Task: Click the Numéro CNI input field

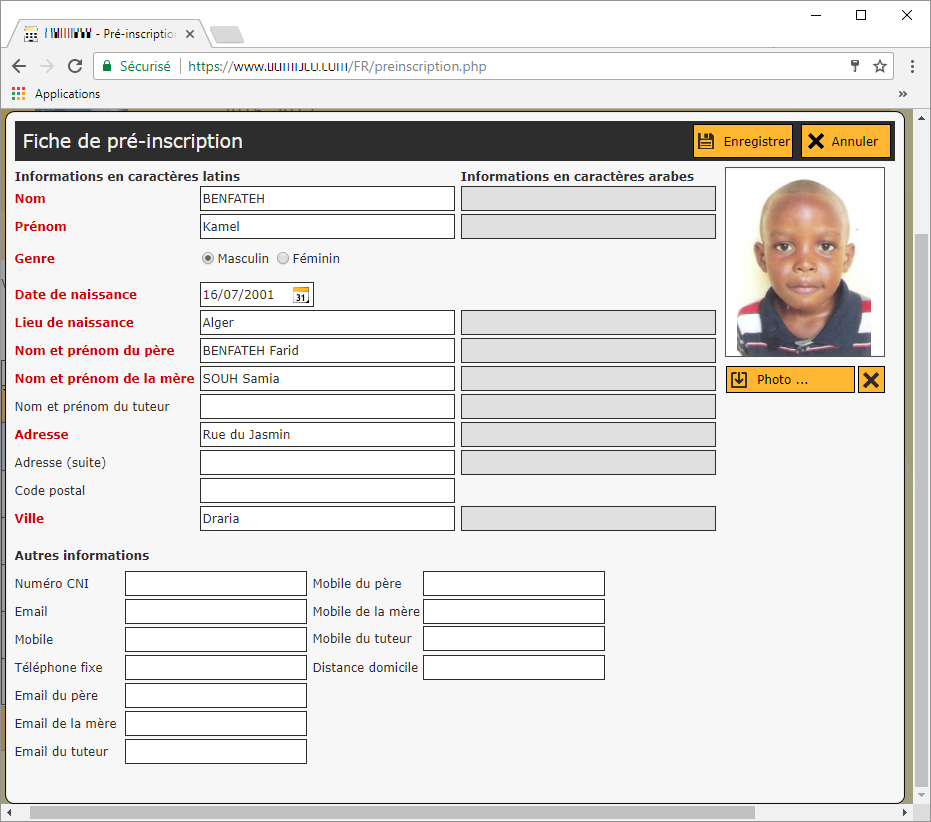Action: 216,583
